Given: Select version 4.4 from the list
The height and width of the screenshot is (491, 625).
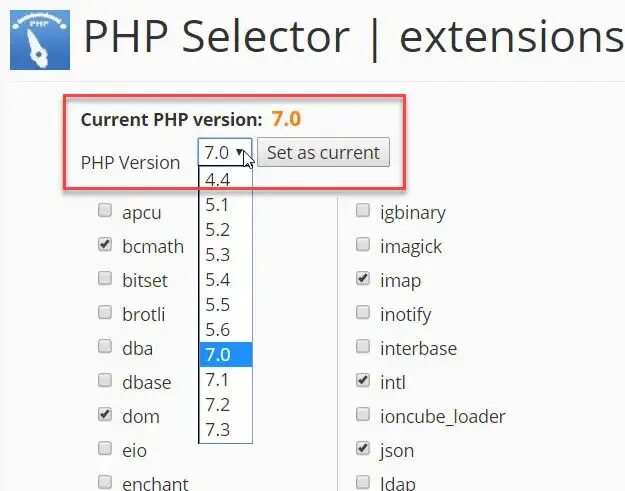Looking at the screenshot, I should [226, 180].
